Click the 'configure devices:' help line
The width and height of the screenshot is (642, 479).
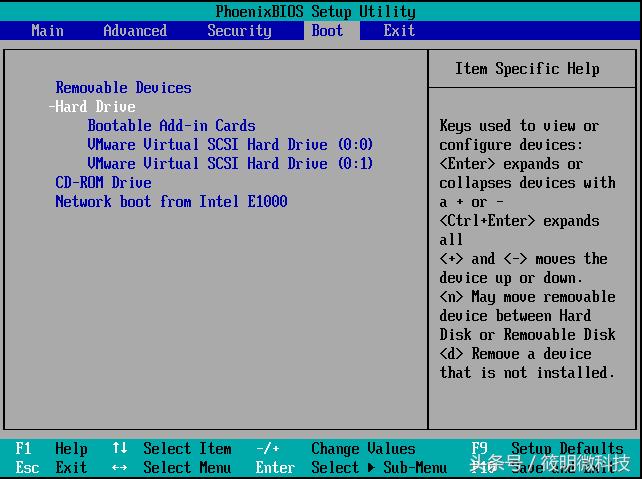coord(511,145)
